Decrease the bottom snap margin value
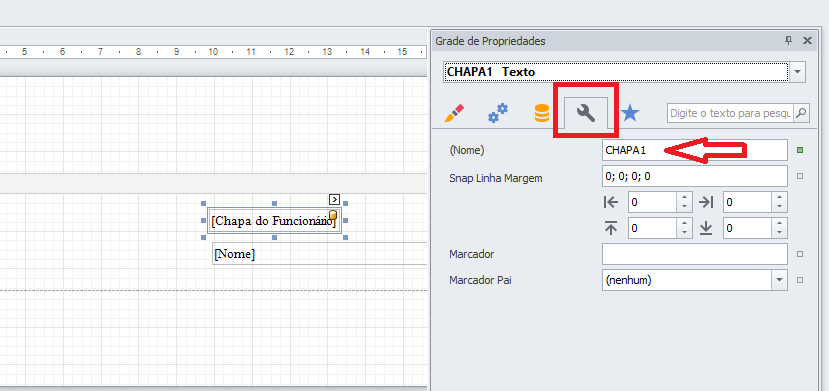829x391 pixels. pos(780,233)
